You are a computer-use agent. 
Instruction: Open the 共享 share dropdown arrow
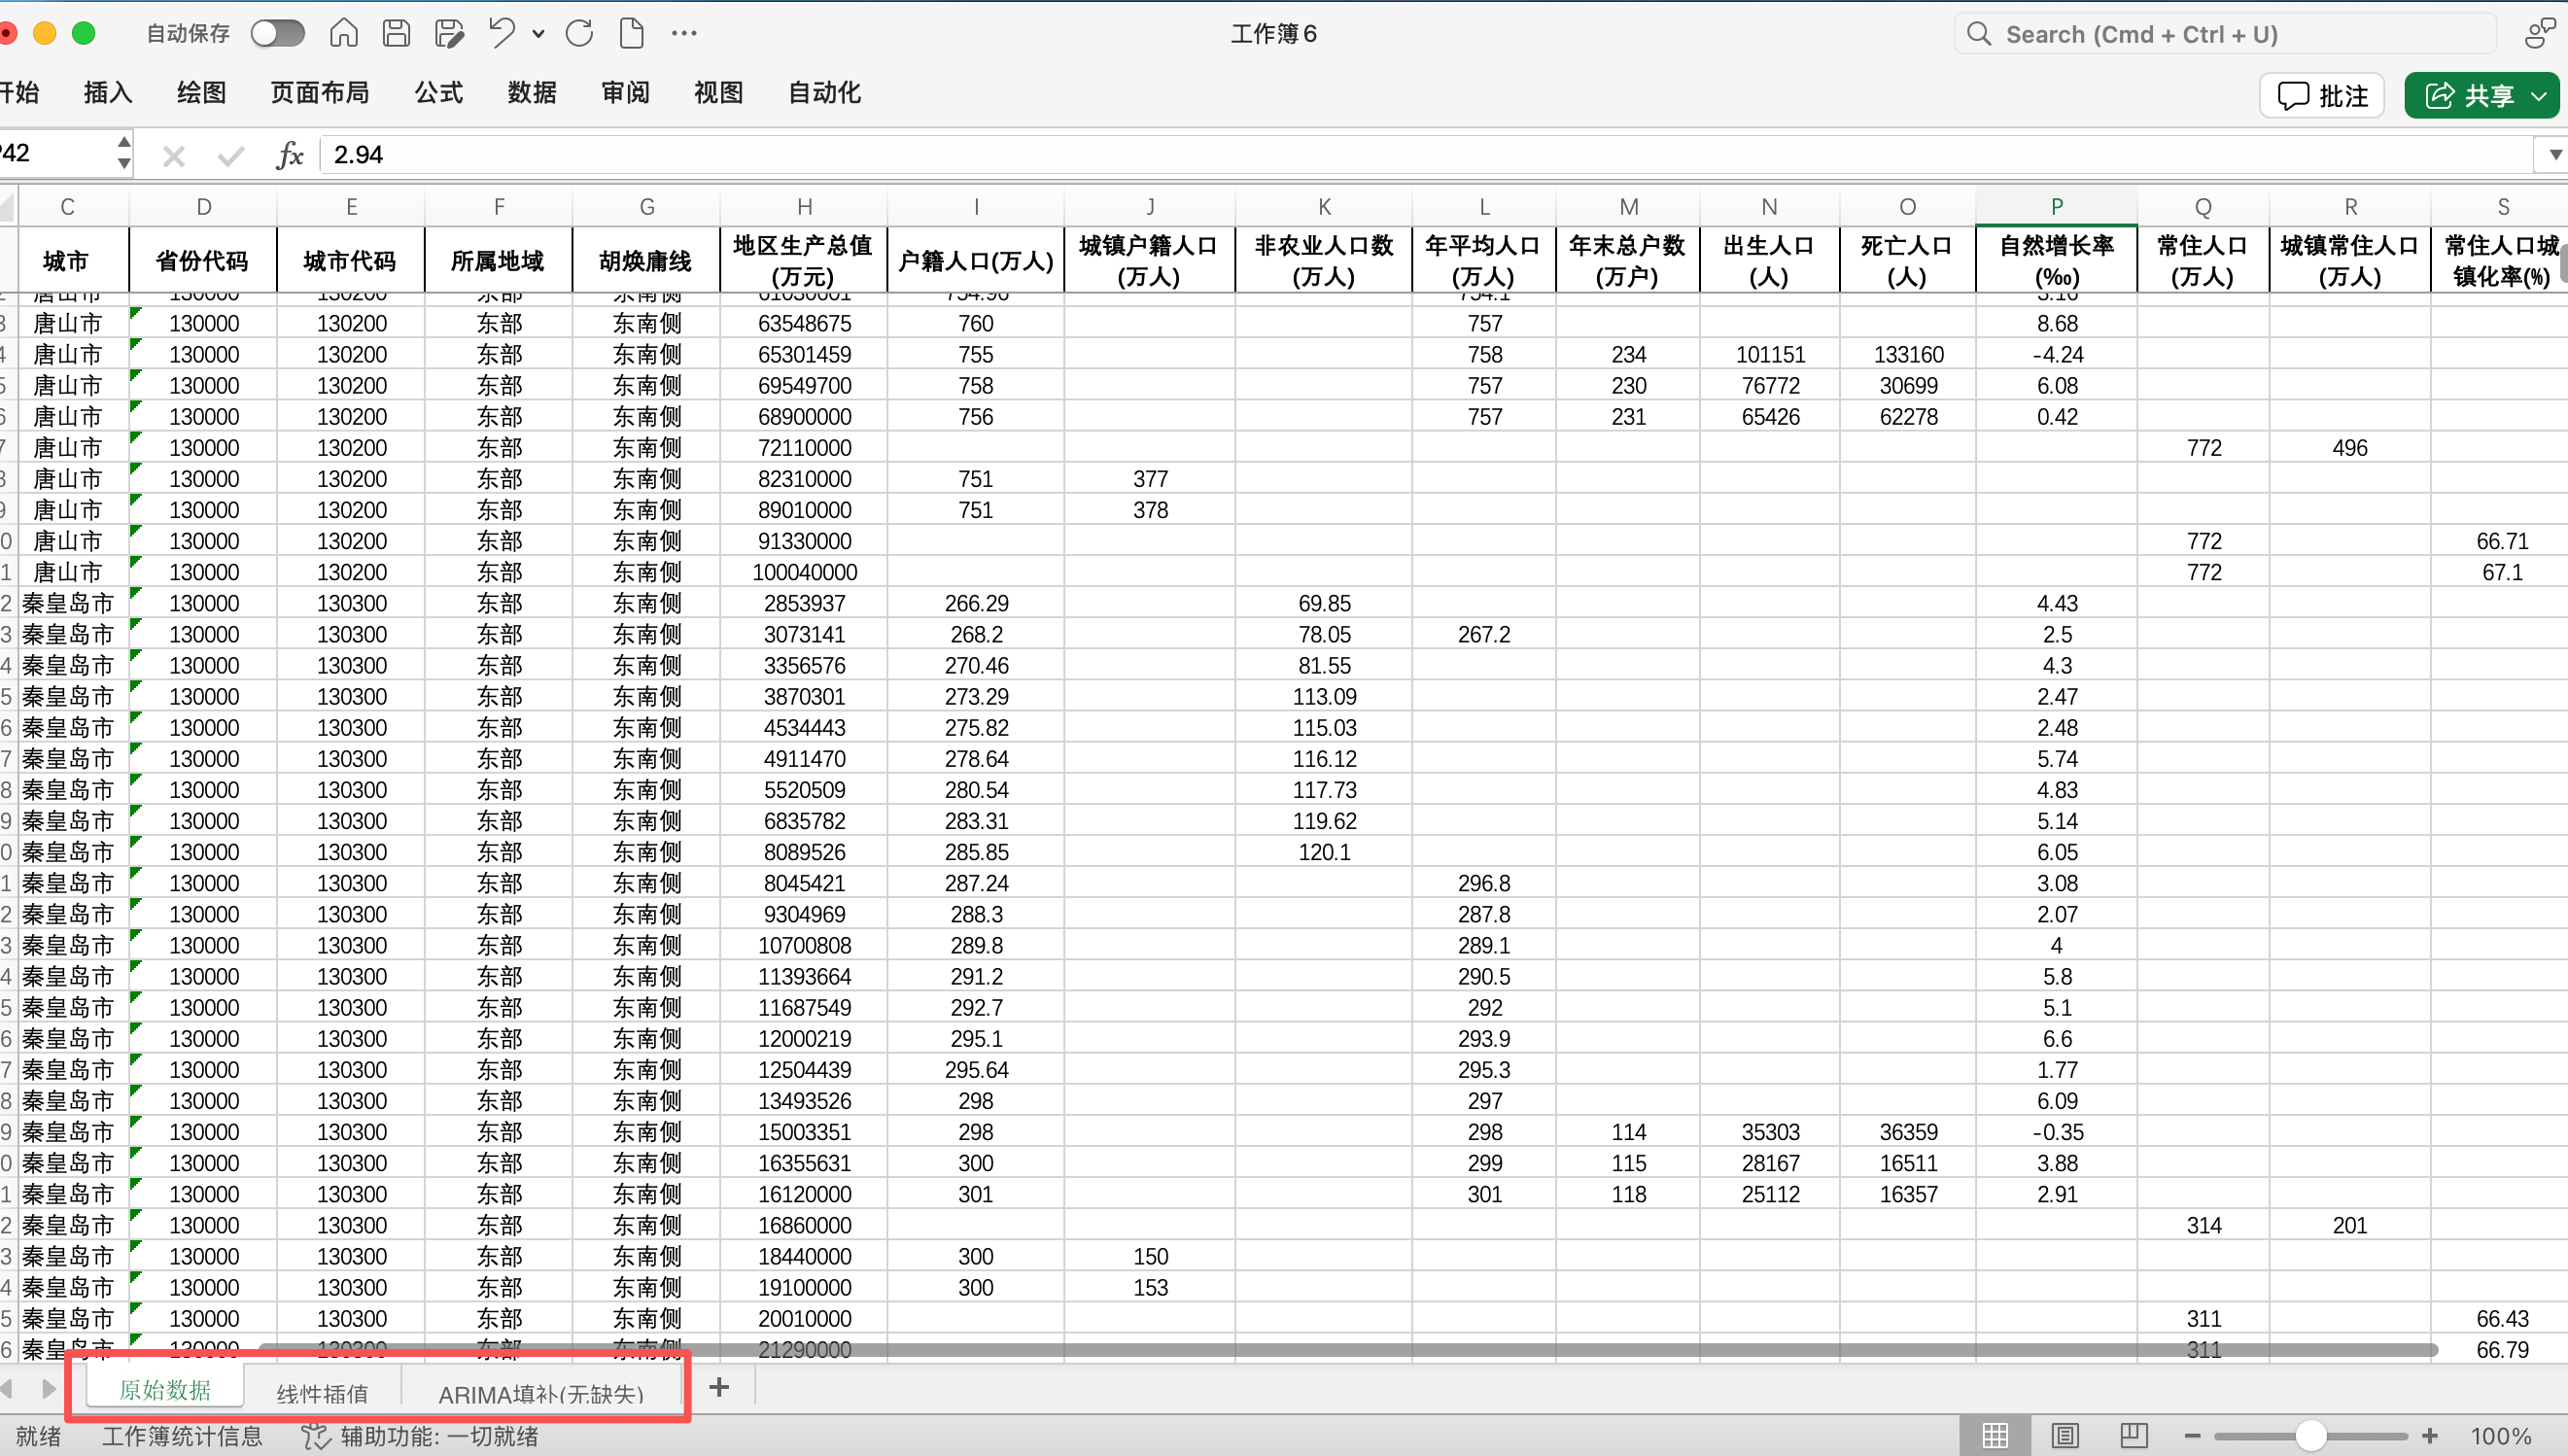pyautogui.click(x=2540, y=96)
